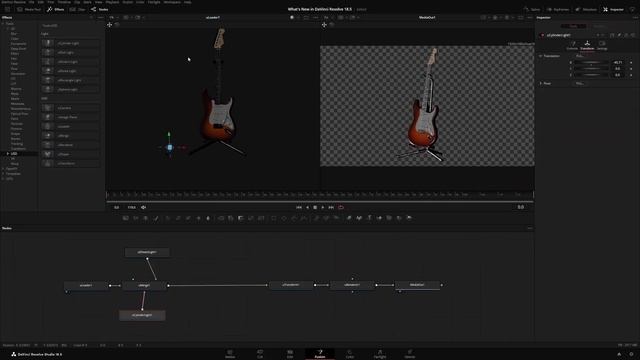The height and width of the screenshot is (360, 640).
Task: Toggle keyframe for Z translation
Action: (631, 75)
